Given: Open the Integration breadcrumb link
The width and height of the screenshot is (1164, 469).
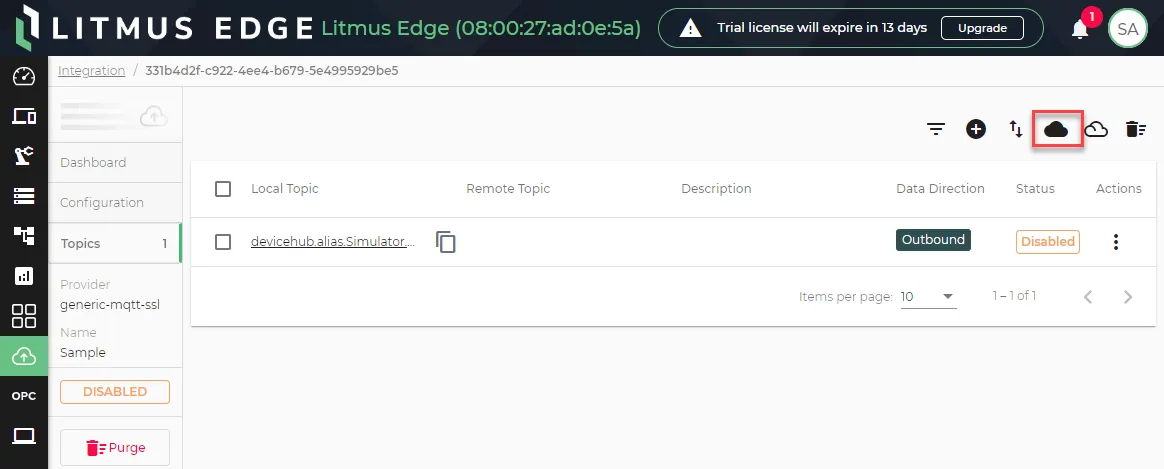Looking at the screenshot, I should (x=91, y=70).
